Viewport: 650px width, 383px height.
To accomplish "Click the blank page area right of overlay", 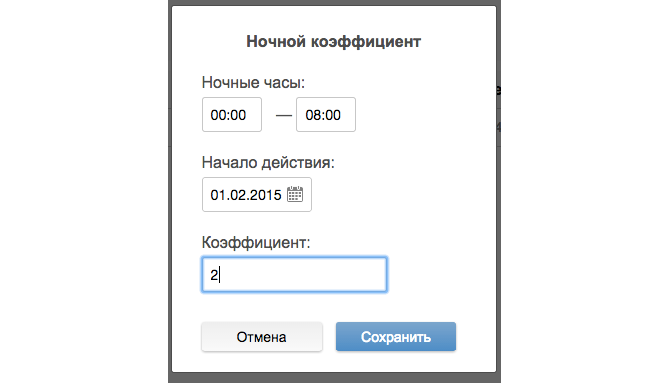I will coord(575,191).
